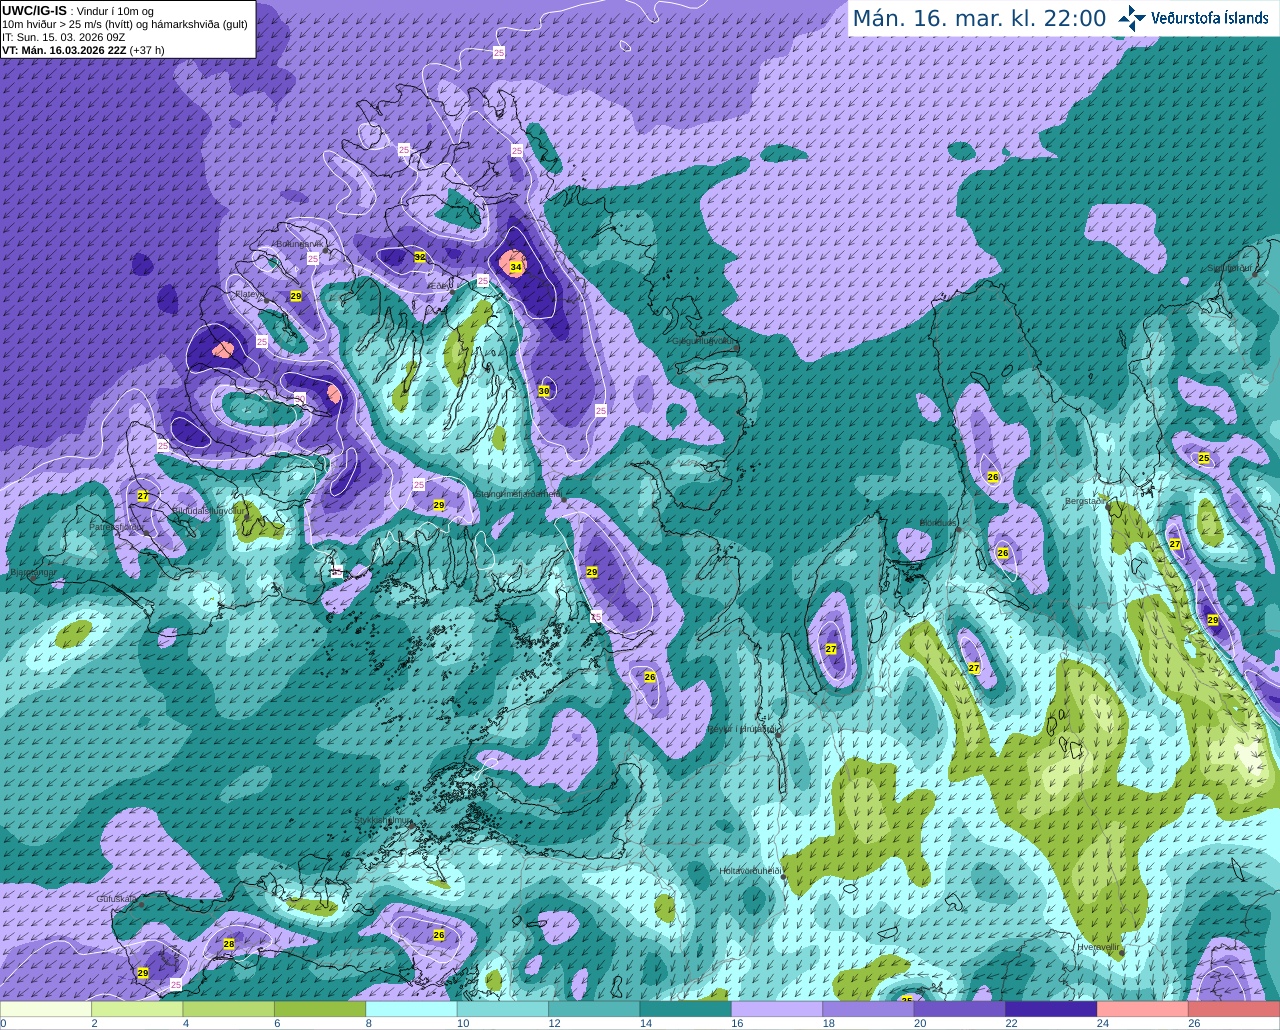Click the Bolungarvík station label
The image size is (1280, 1030).
[x=298, y=244]
